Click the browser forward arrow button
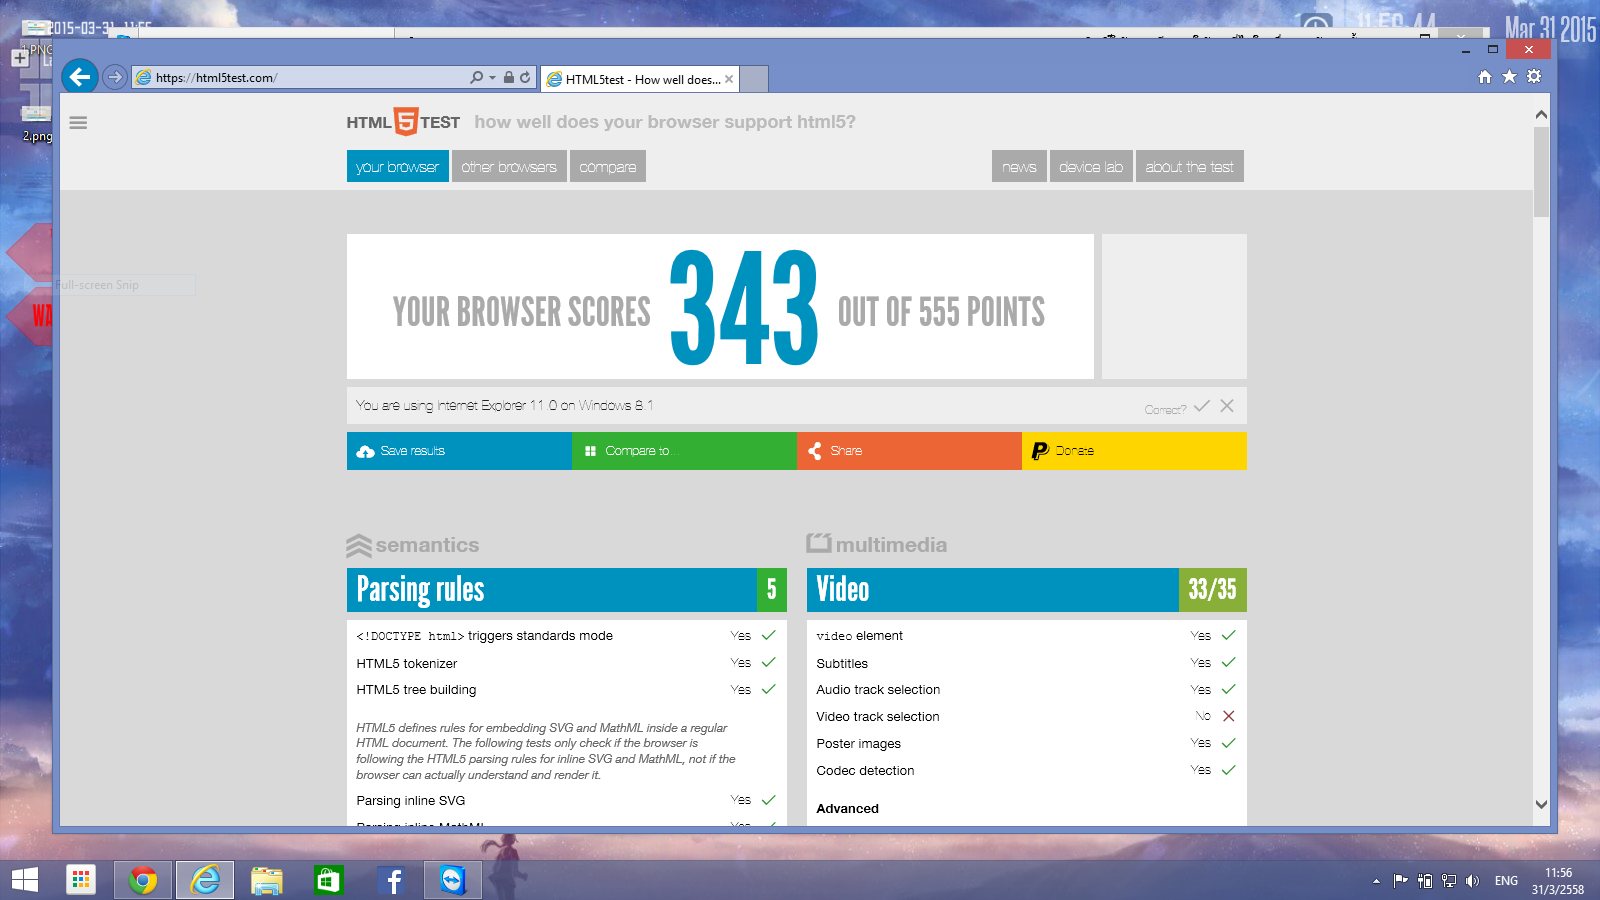This screenshot has width=1600, height=900. (x=115, y=77)
